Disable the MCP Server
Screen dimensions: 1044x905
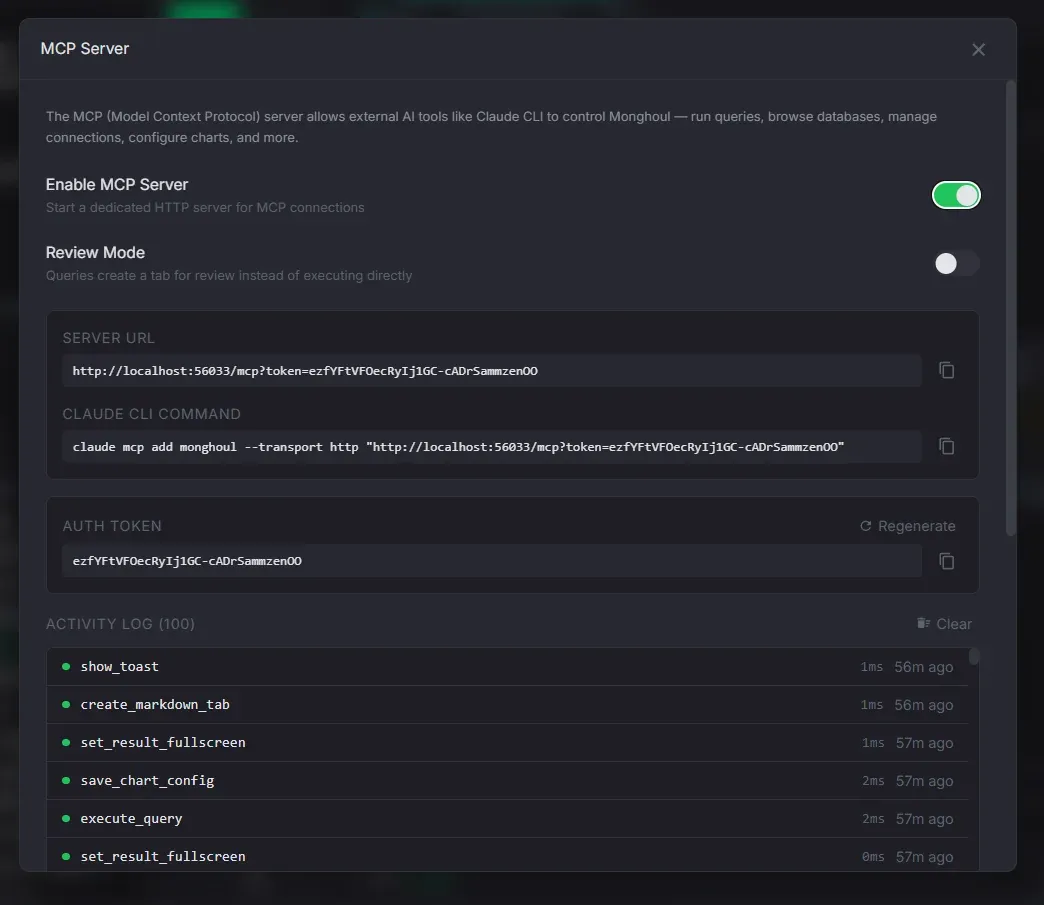956,194
